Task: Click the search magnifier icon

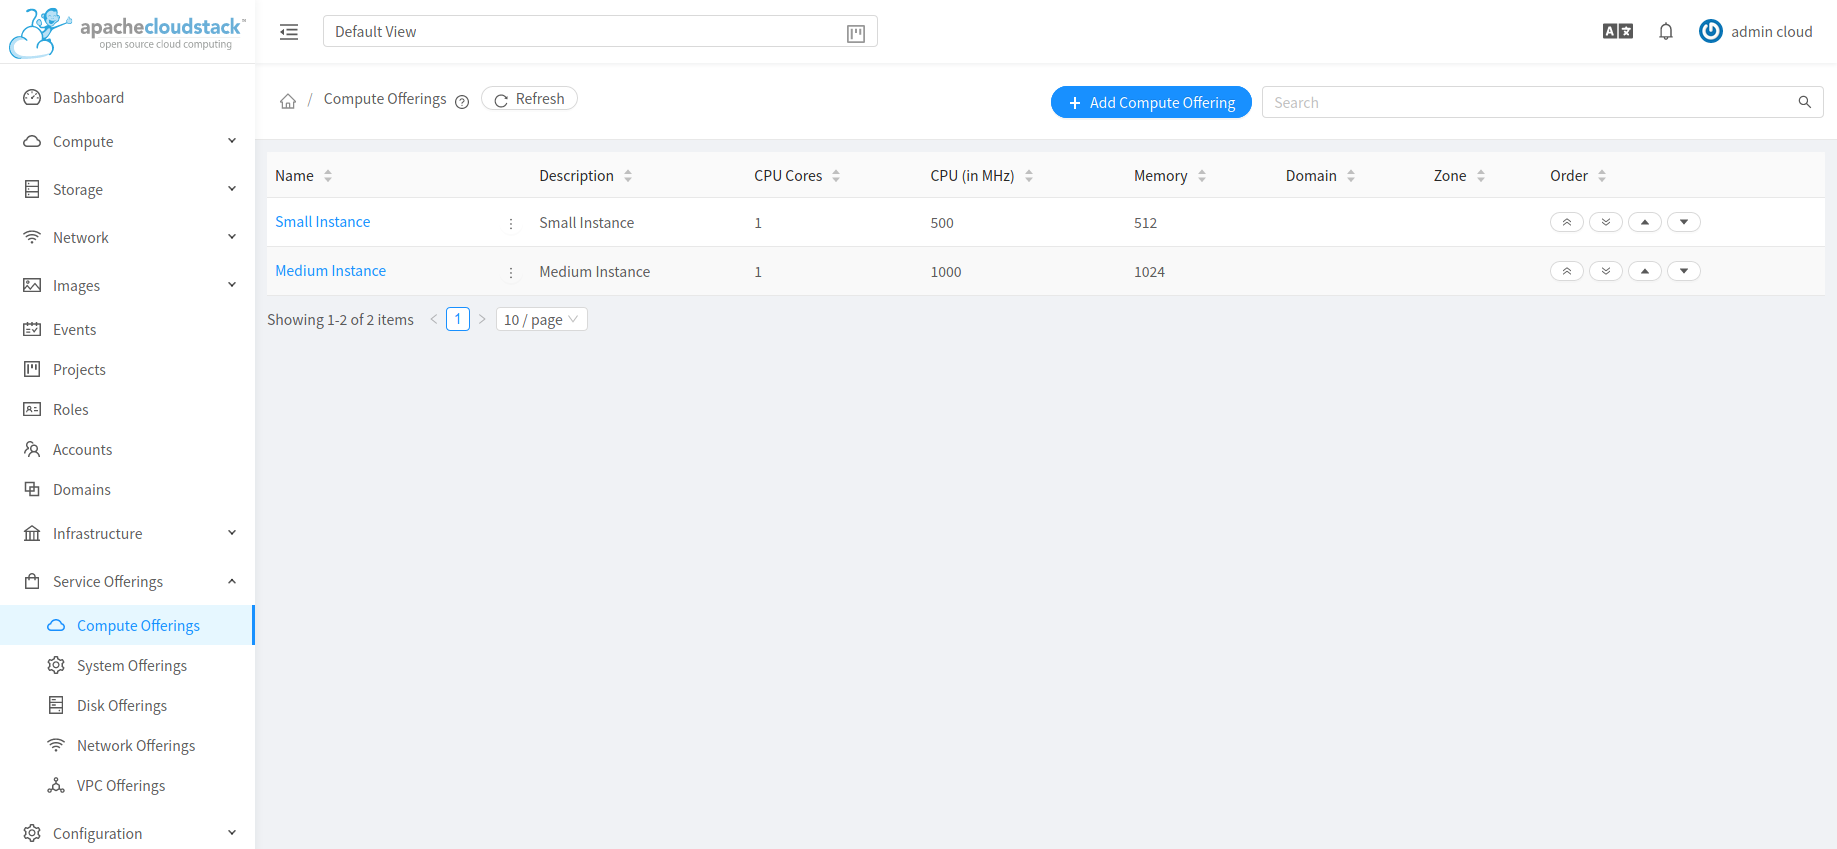Action: pyautogui.click(x=1804, y=102)
